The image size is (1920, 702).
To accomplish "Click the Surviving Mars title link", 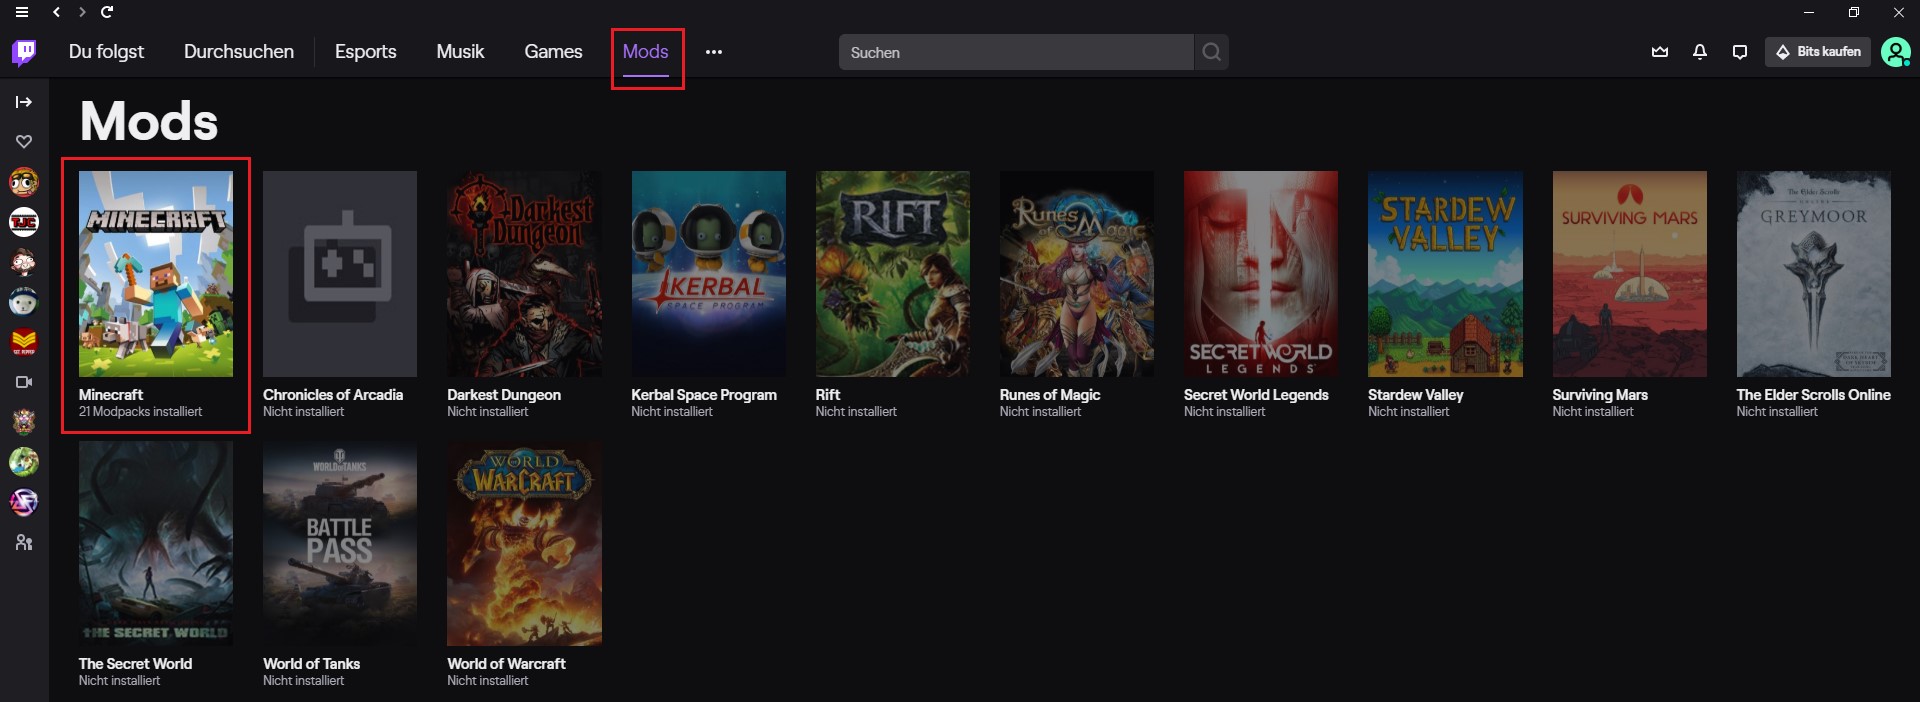I will 1600,395.
